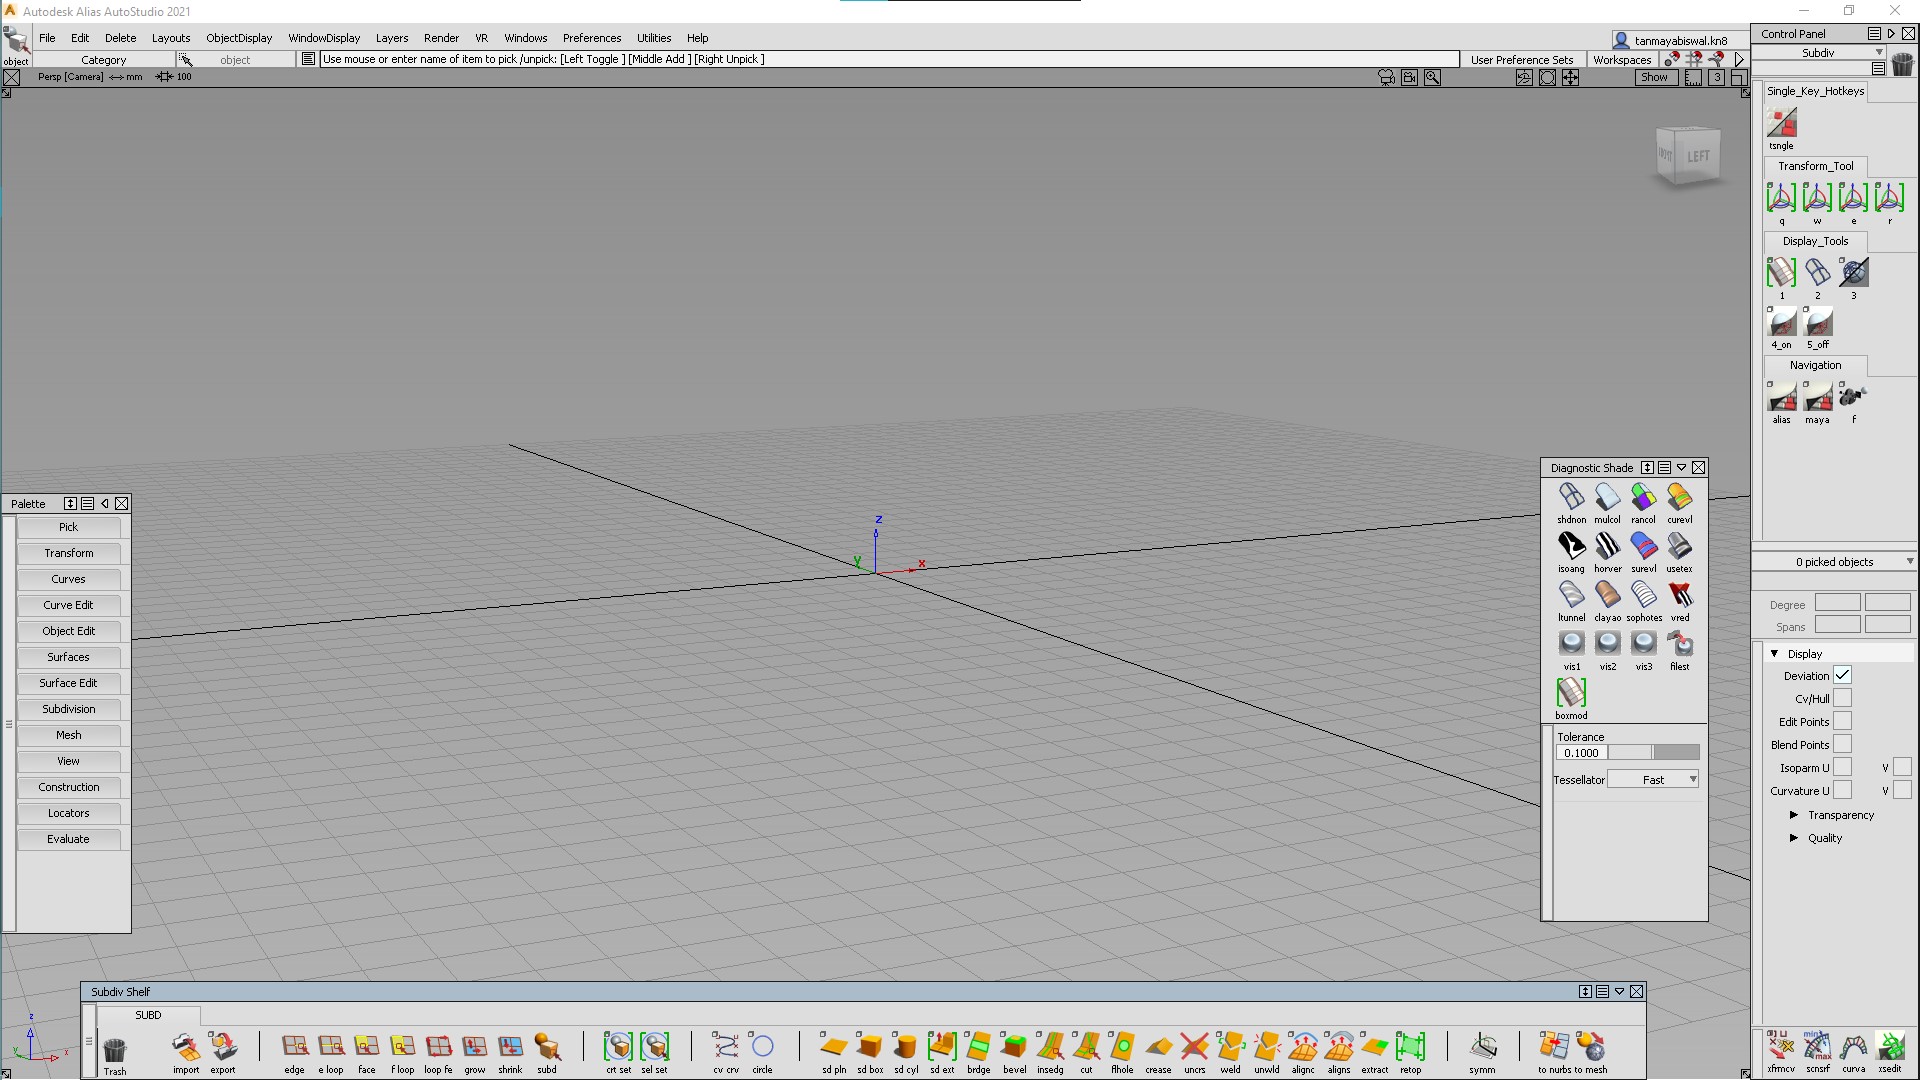Activate the isoang diagnostic shade icon
The image size is (1920, 1080).
[x=1571, y=546]
